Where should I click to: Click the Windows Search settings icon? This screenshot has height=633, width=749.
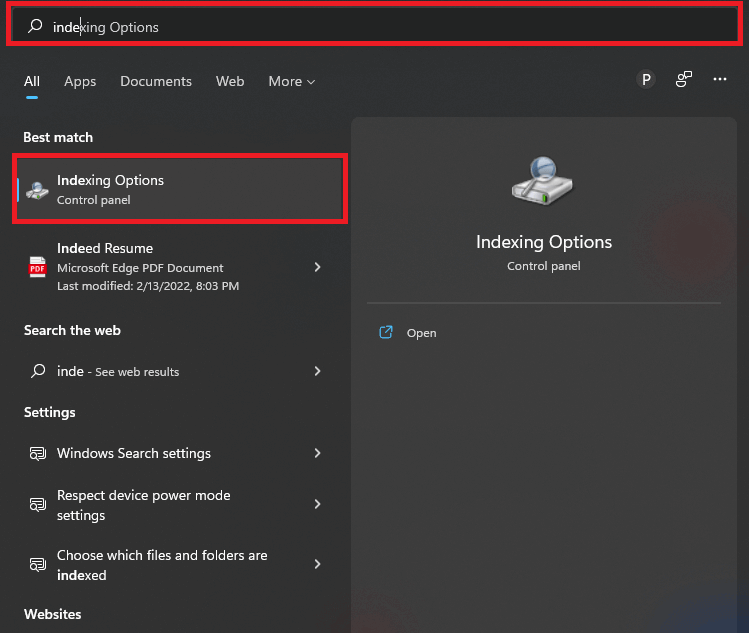(x=38, y=453)
